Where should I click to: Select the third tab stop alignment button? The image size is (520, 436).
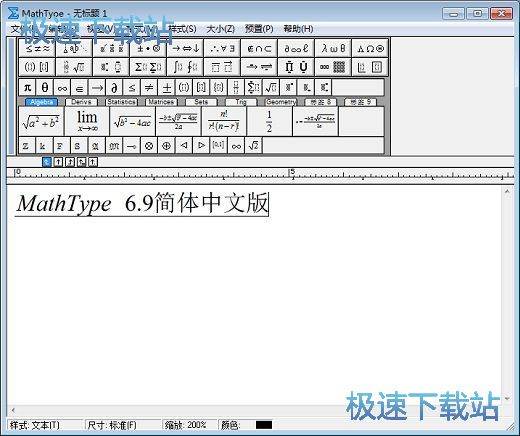tap(70, 162)
